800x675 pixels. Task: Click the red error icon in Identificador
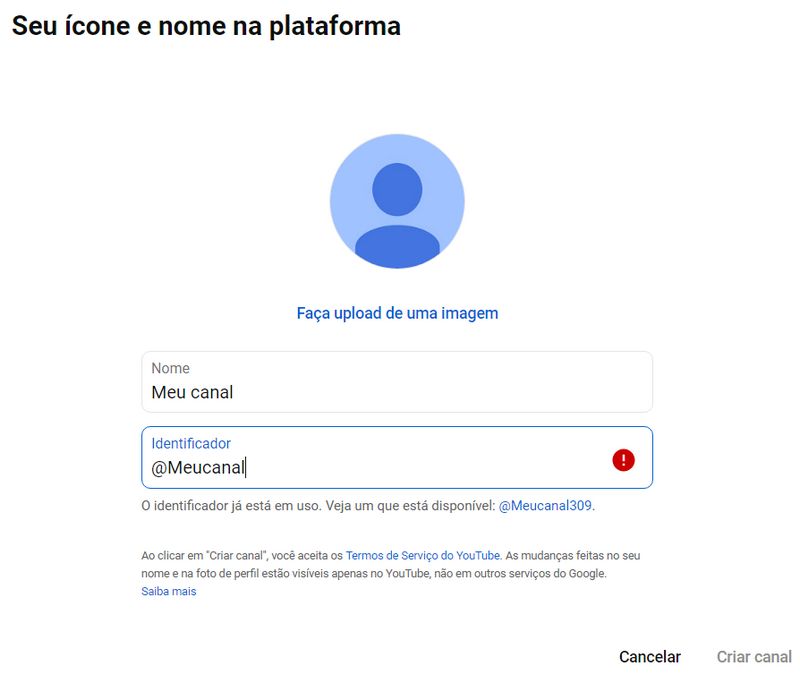623,460
